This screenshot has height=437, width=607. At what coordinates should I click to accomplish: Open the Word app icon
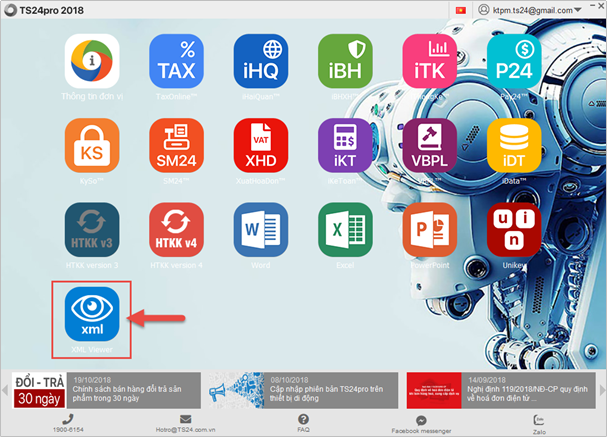(261, 230)
